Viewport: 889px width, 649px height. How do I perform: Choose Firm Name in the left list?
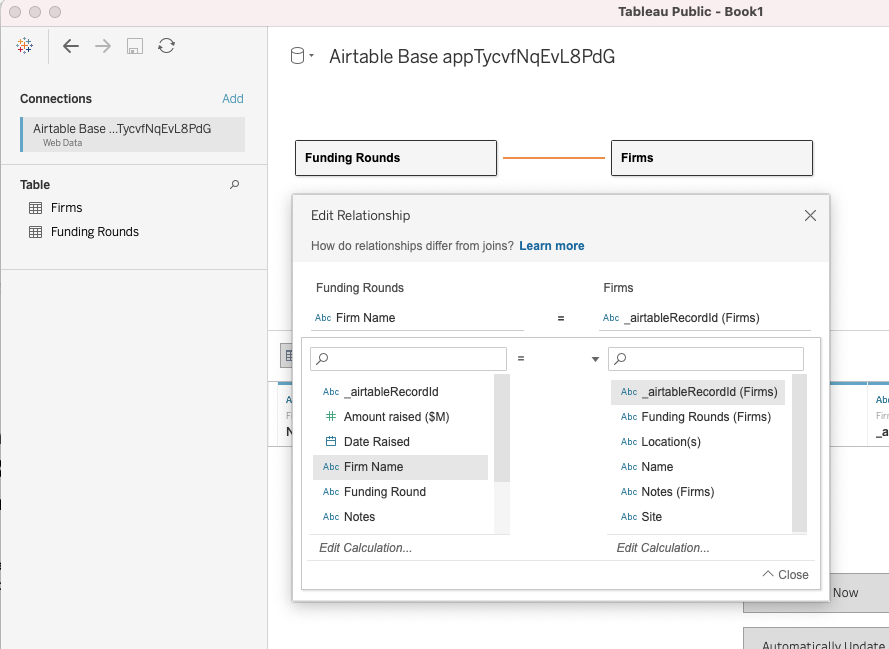[400, 467]
